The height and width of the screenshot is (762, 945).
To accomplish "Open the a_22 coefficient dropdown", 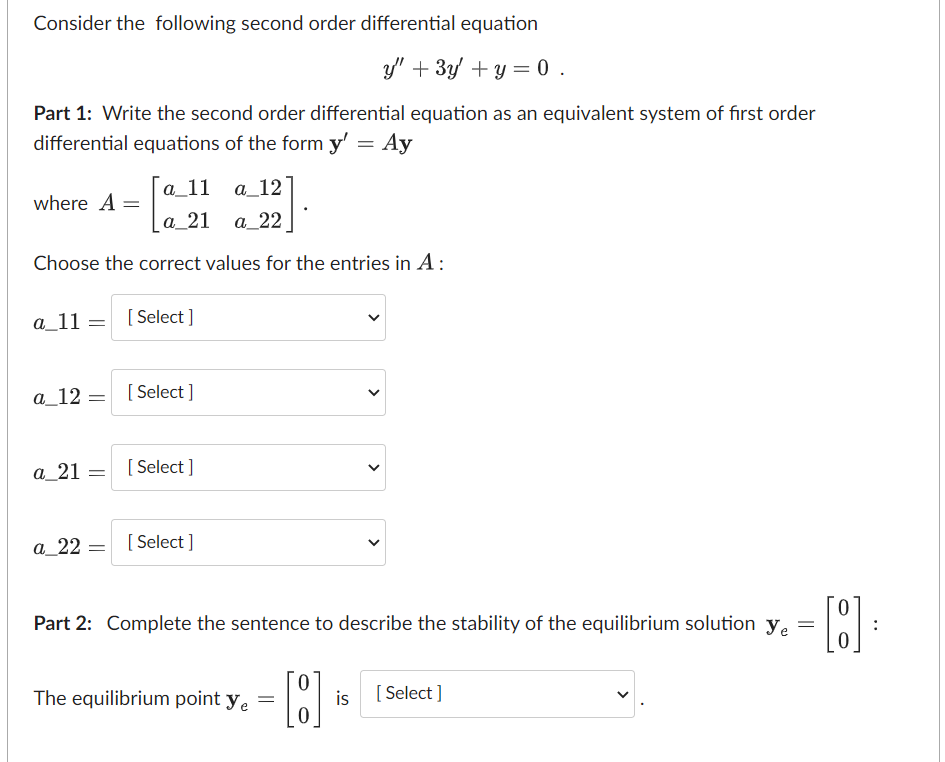I will [x=248, y=542].
